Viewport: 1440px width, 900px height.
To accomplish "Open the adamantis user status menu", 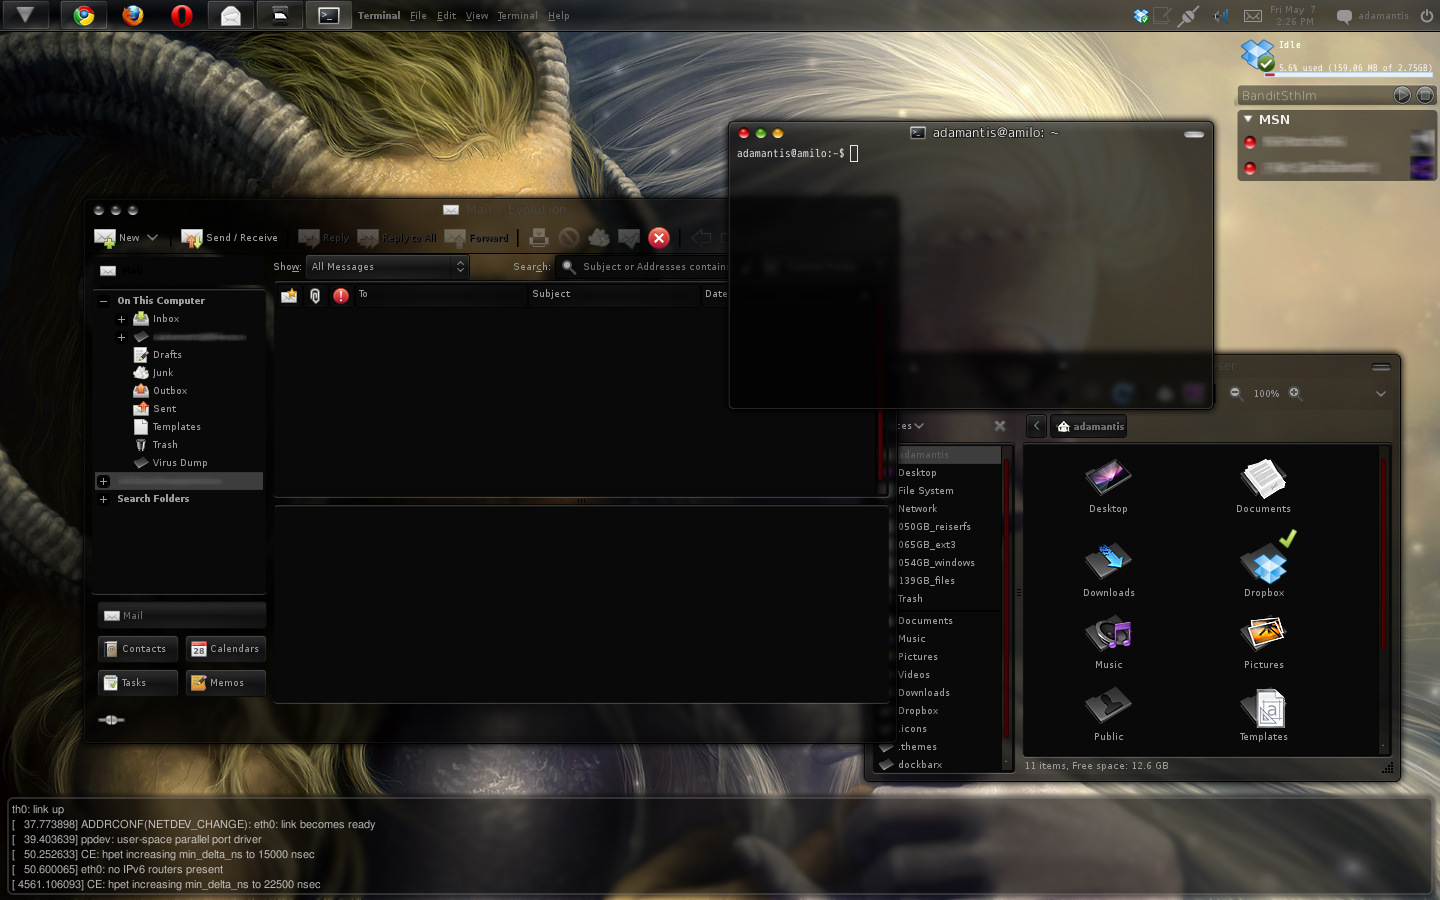I will tap(1372, 16).
